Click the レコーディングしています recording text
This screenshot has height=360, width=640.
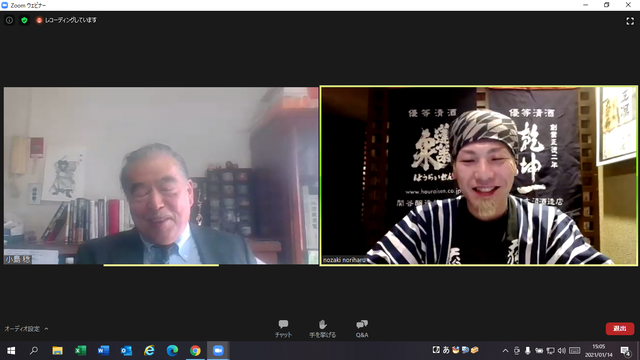tap(71, 20)
